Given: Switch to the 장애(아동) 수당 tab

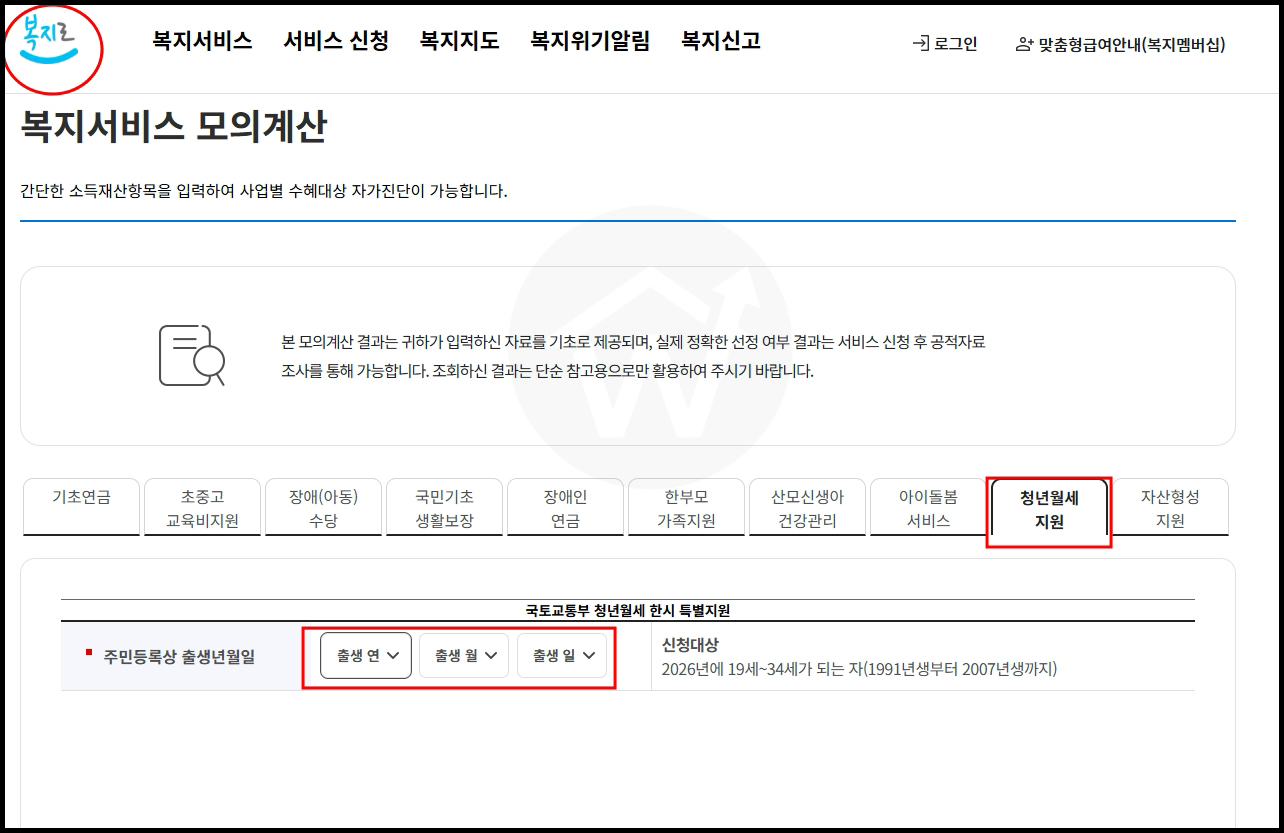Looking at the screenshot, I should coord(323,508).
